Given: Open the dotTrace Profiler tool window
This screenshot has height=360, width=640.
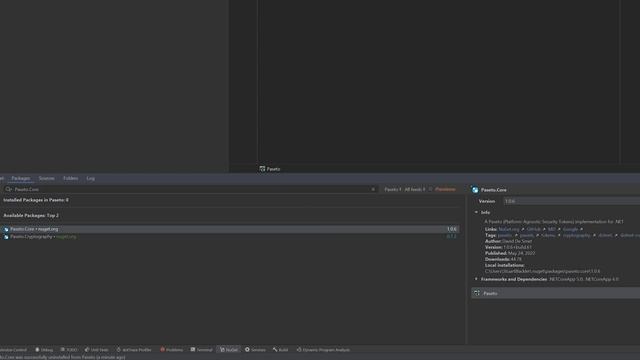Looking at the screenshot, I should point(134,350).
